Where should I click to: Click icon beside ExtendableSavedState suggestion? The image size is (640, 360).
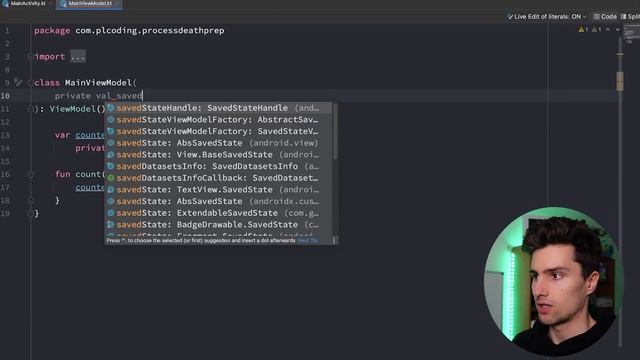(111, 213)
